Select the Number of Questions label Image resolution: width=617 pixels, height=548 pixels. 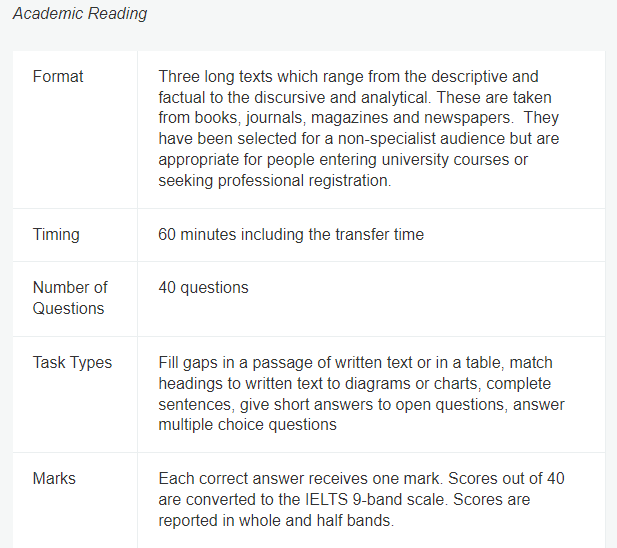pyautogui.click(x=70, y=298)
